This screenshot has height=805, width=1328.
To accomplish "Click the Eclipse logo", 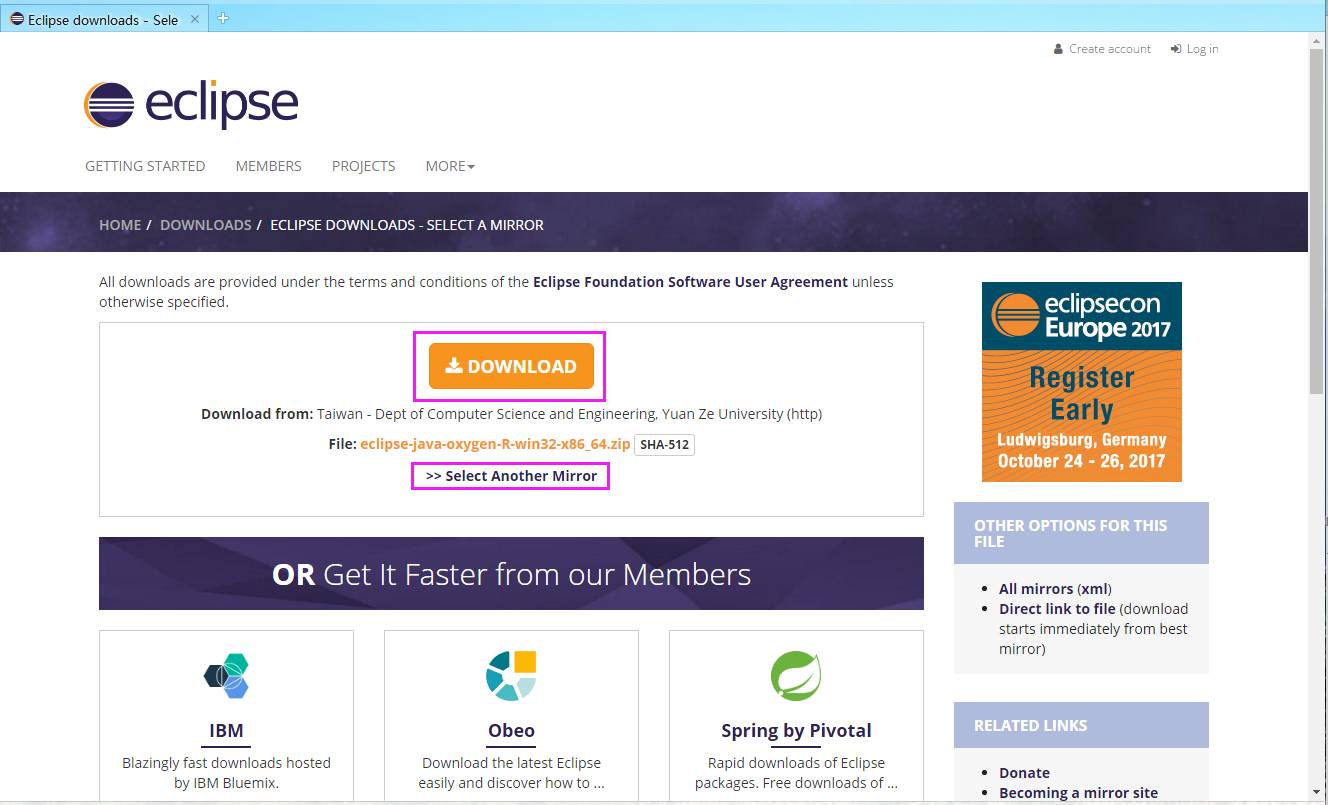I will pyautogui.click(x=191, y=104).
